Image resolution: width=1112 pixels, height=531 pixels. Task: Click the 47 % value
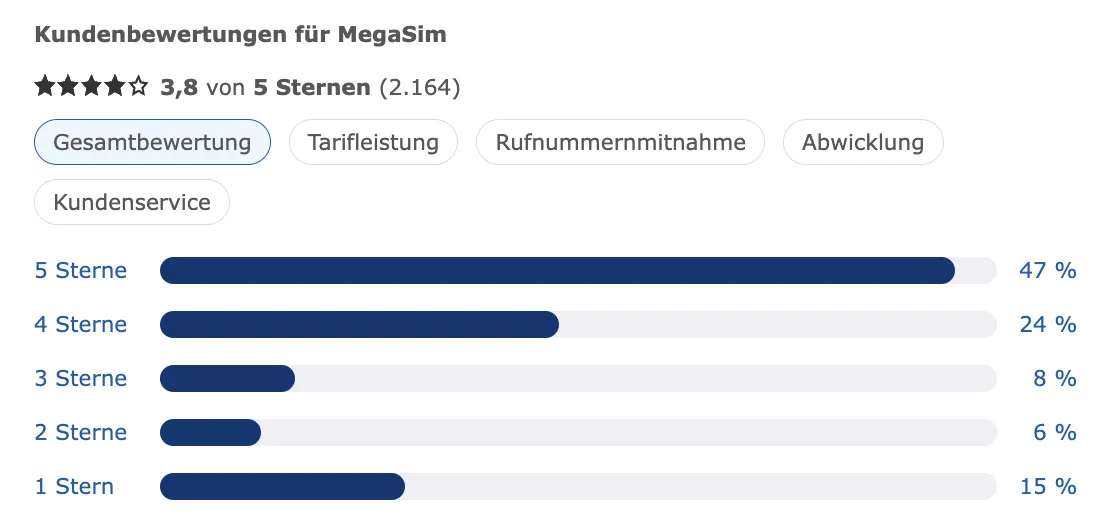coord(1047,270)
